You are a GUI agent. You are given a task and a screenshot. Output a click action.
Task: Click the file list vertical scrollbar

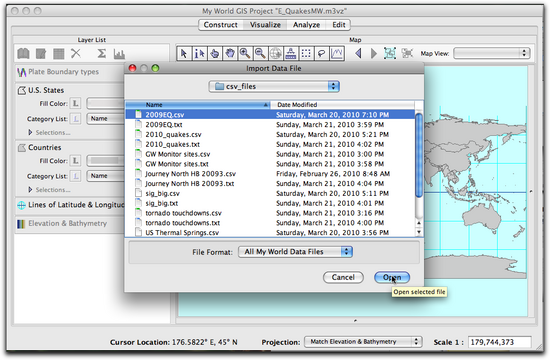coord(418,155)
